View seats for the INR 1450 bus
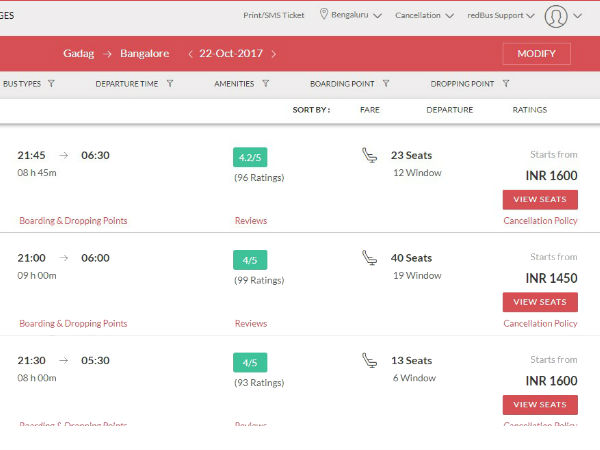600x450 pixels. [x=539, y=302]
